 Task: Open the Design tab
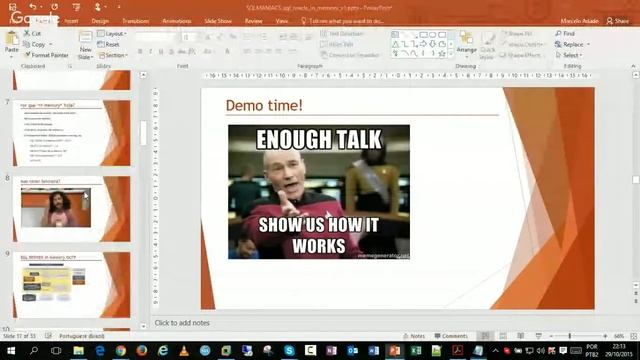point(100,21)
